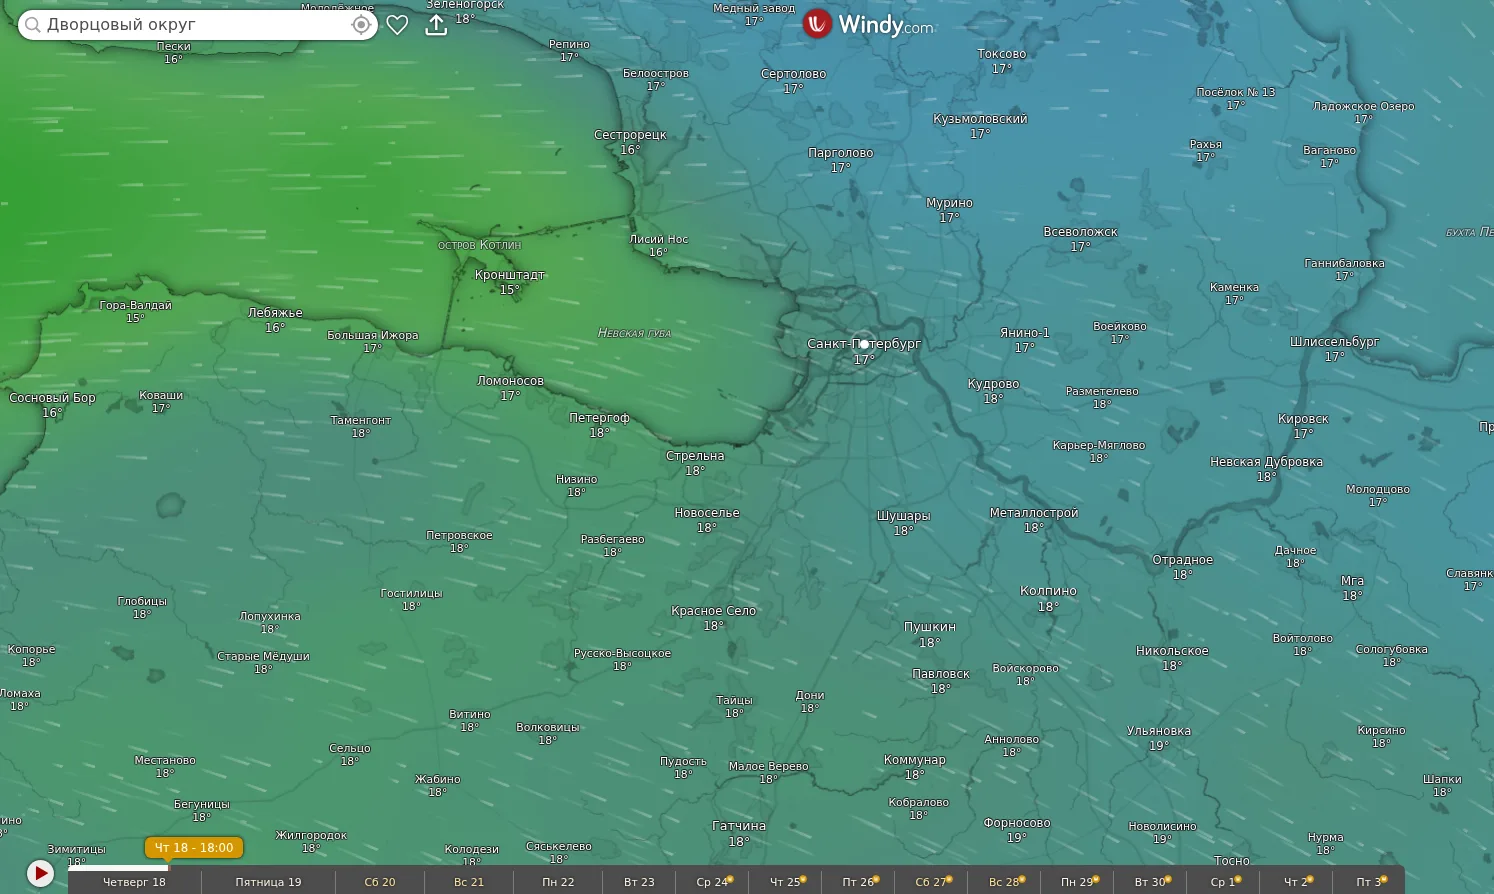
Task: Select premium day Ср 24 on timeline
Action: [713, 882]
